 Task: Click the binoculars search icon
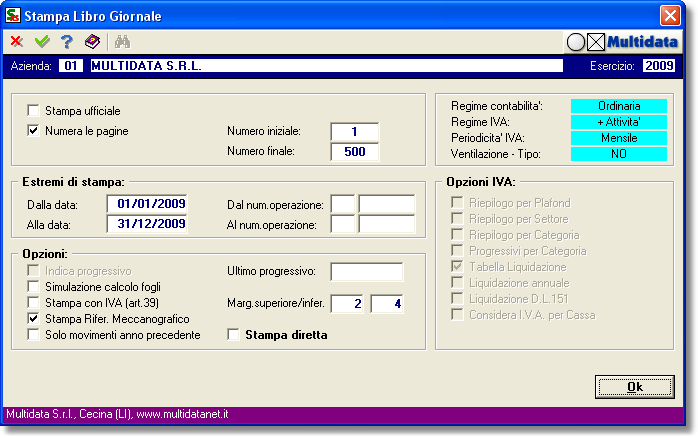122,42
